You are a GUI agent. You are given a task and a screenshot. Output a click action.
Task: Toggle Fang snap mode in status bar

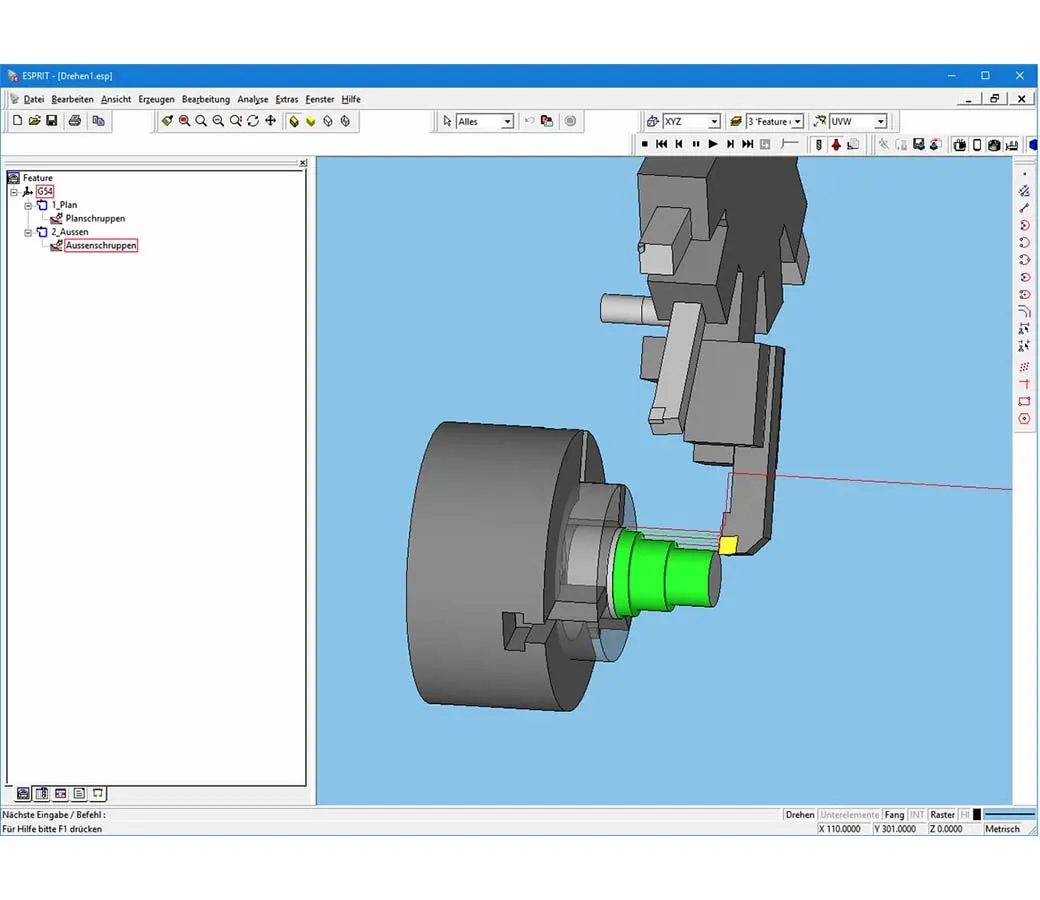[x=894, y=815]
